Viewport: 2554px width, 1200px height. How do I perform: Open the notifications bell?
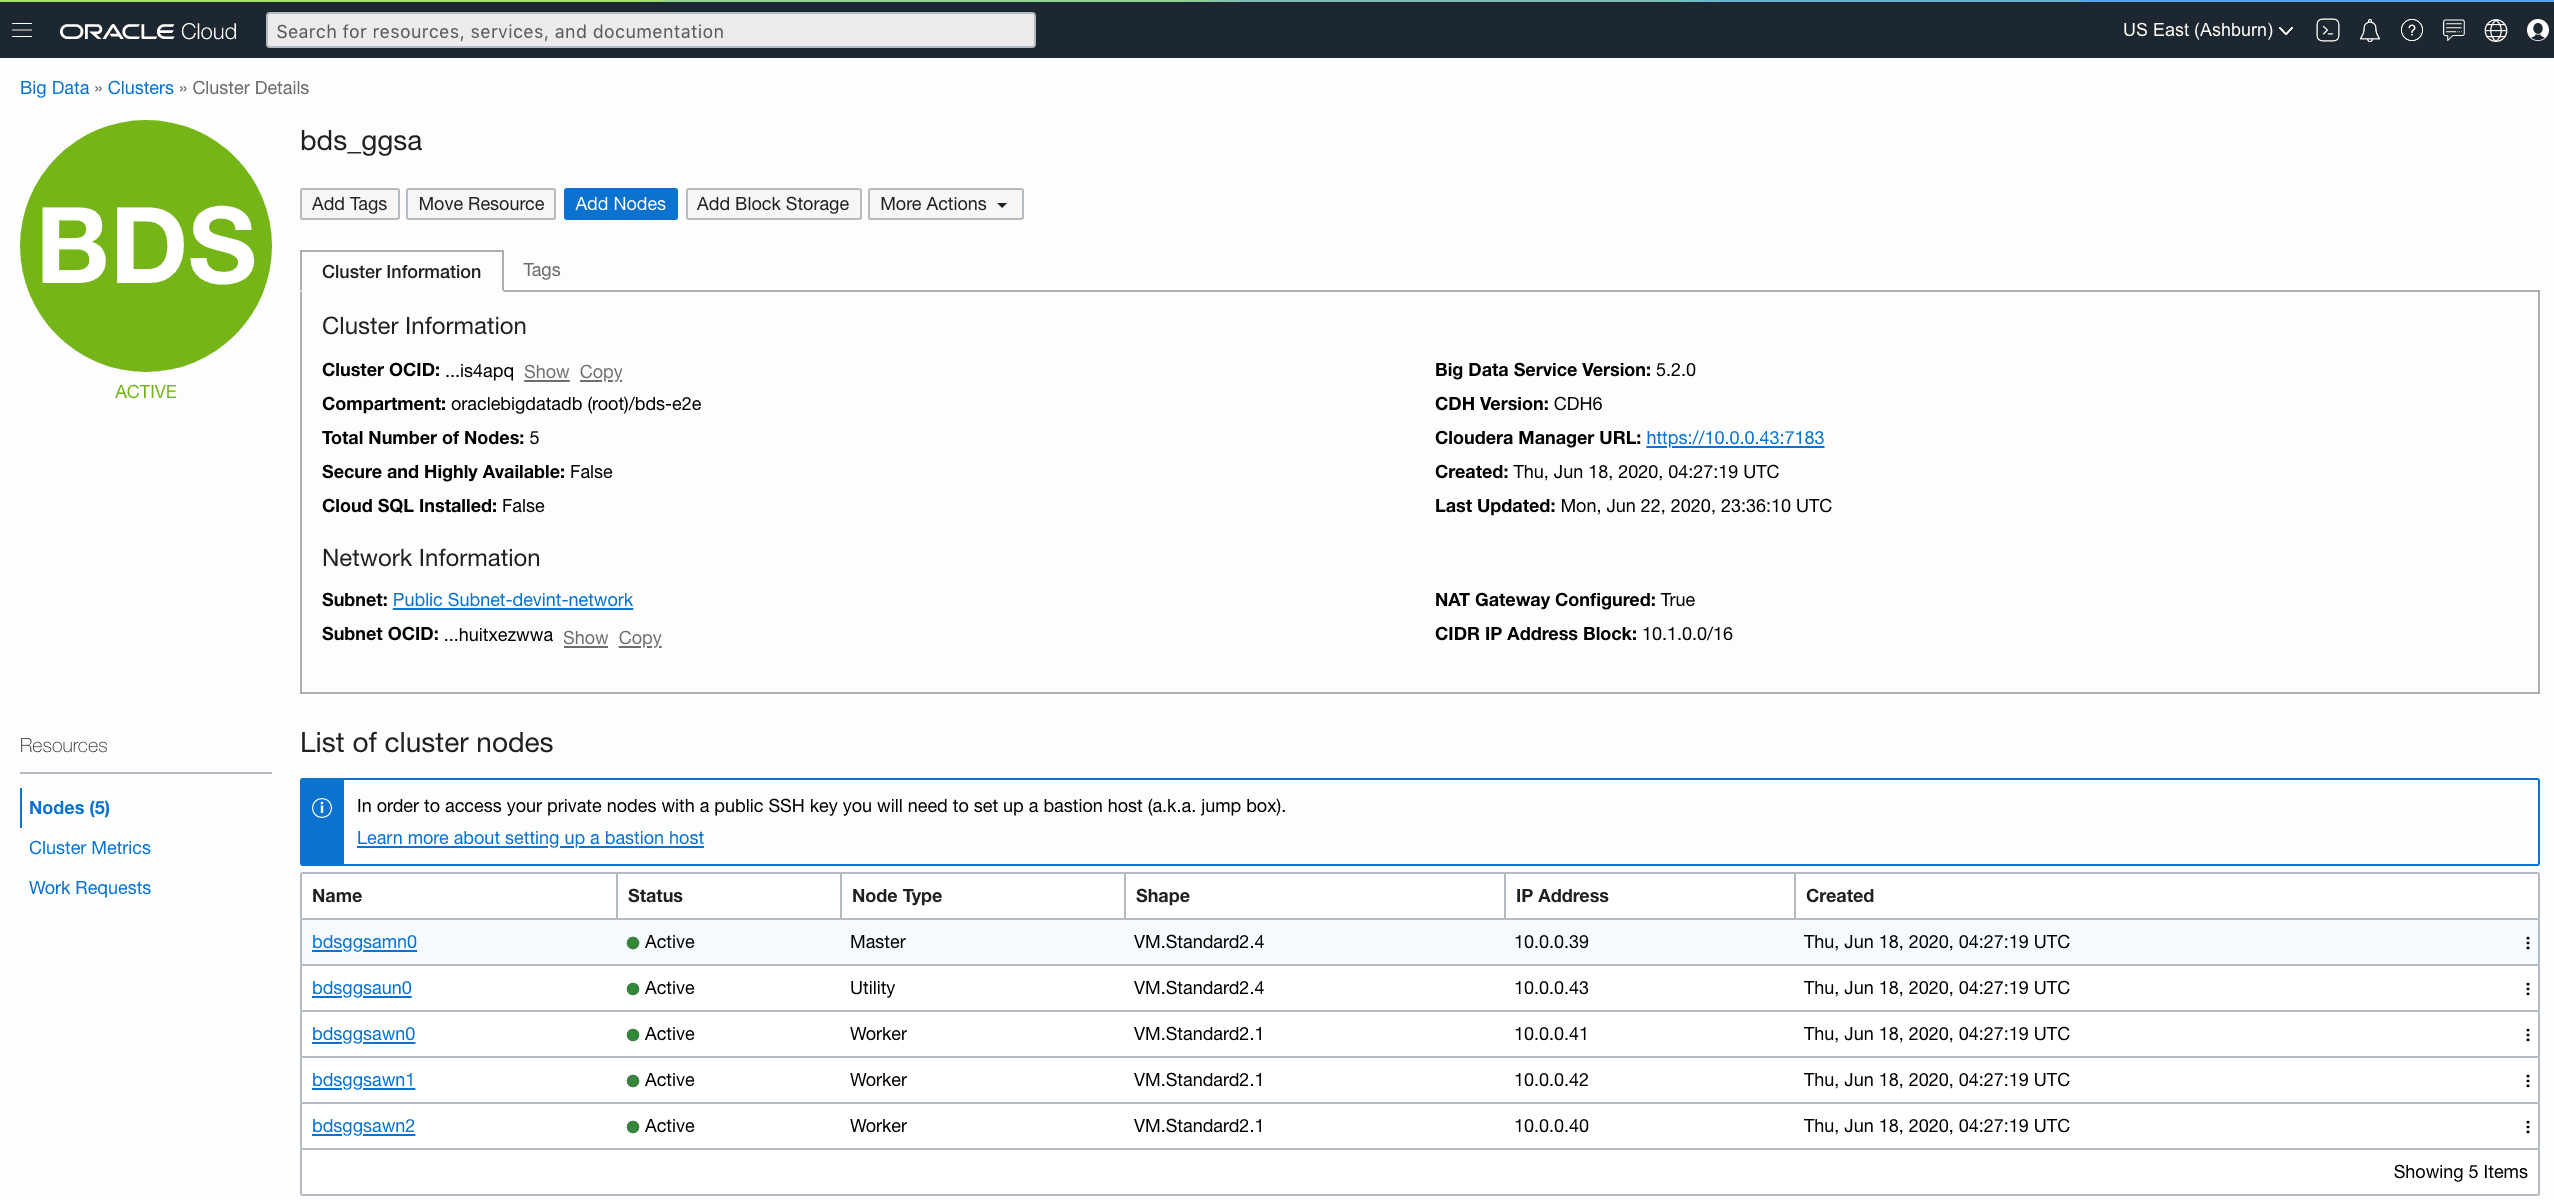(2369, 30)
